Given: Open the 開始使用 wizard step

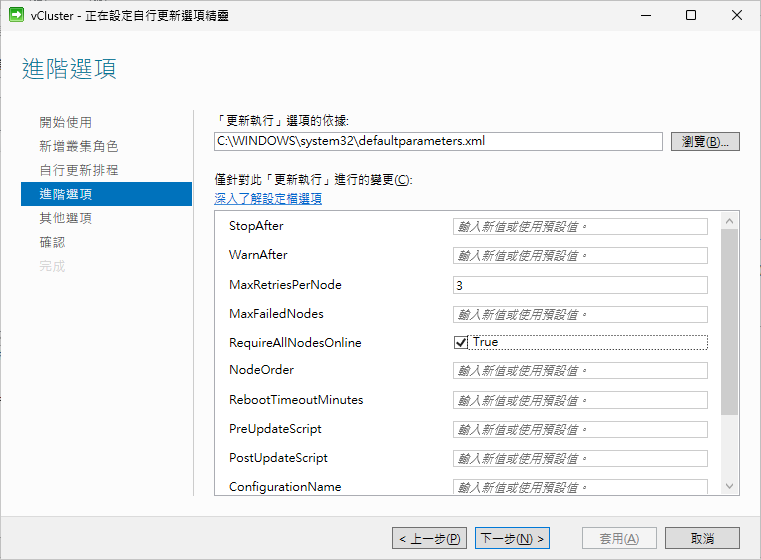Looking at the screenshot, I should (x=66, y=122).
